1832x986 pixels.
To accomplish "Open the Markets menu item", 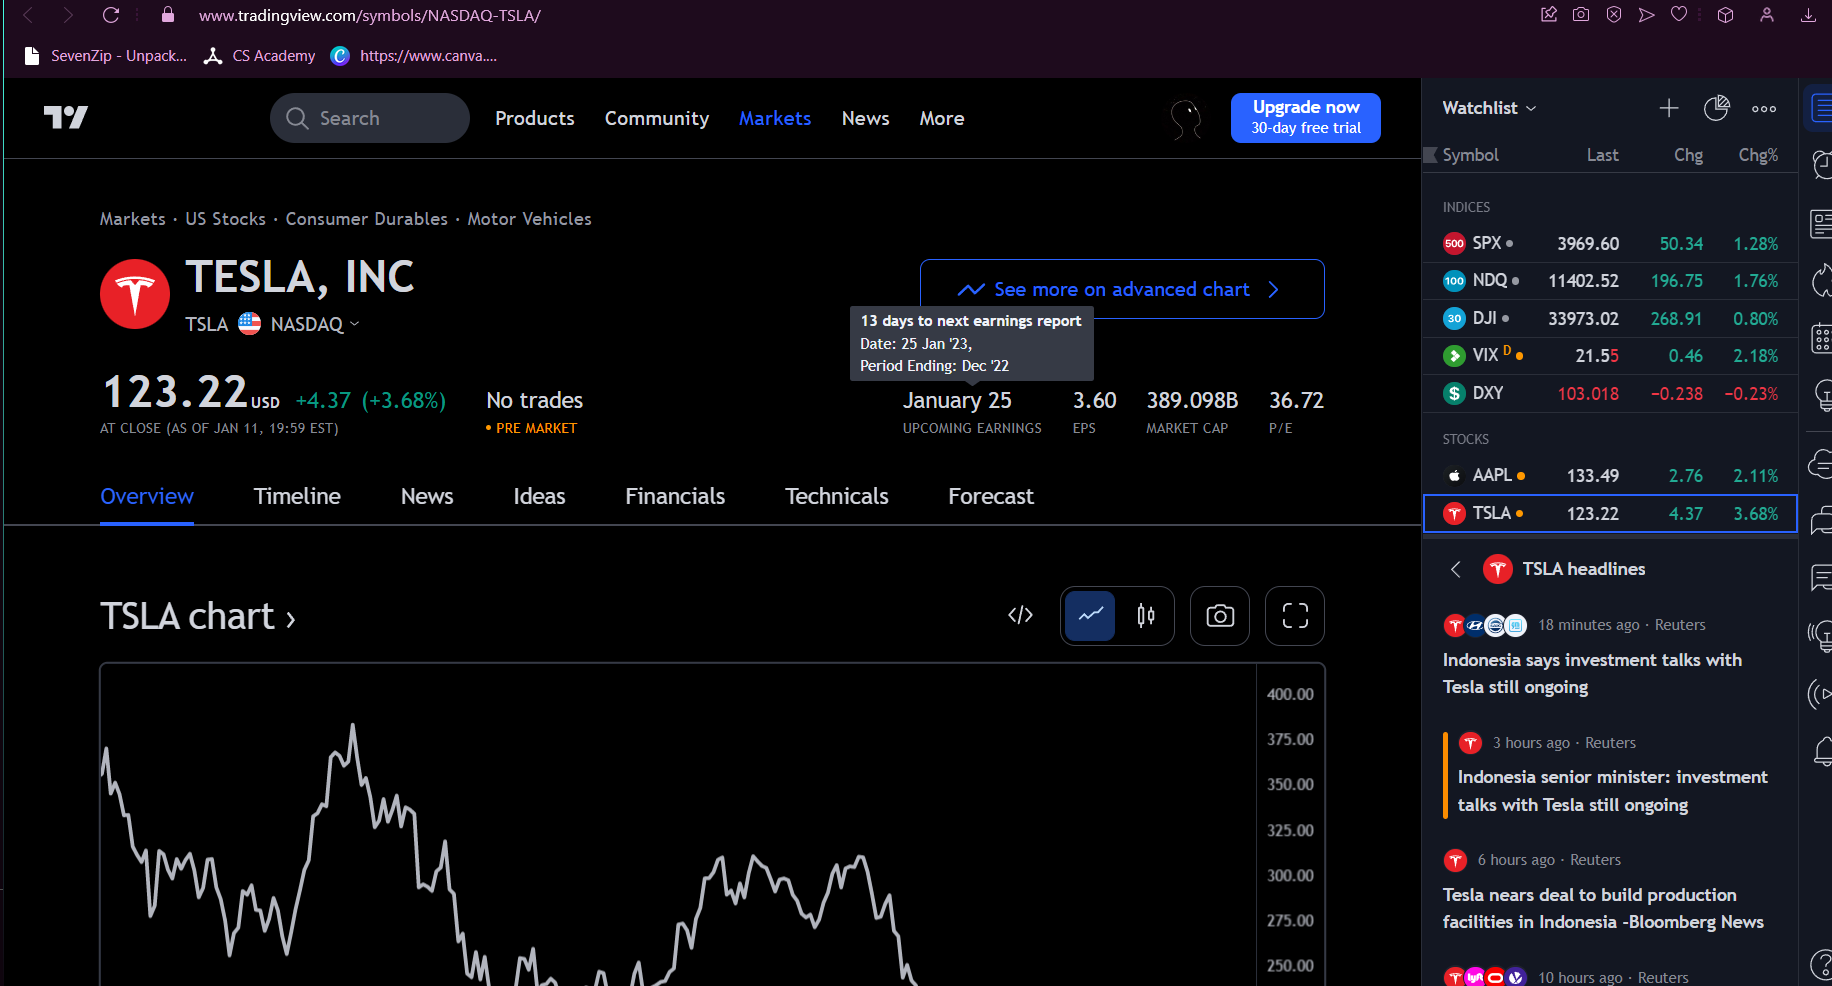I will pos(774,117).
